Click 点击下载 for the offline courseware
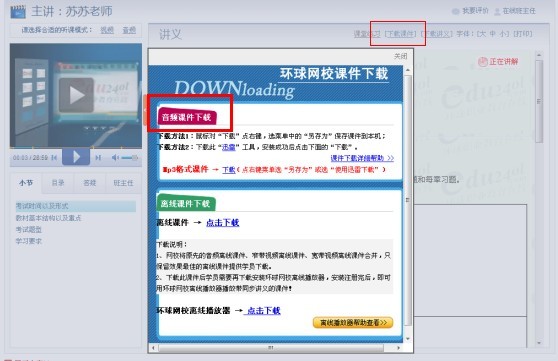The height and width of the screenshot is (361, 558). (223, 223)
